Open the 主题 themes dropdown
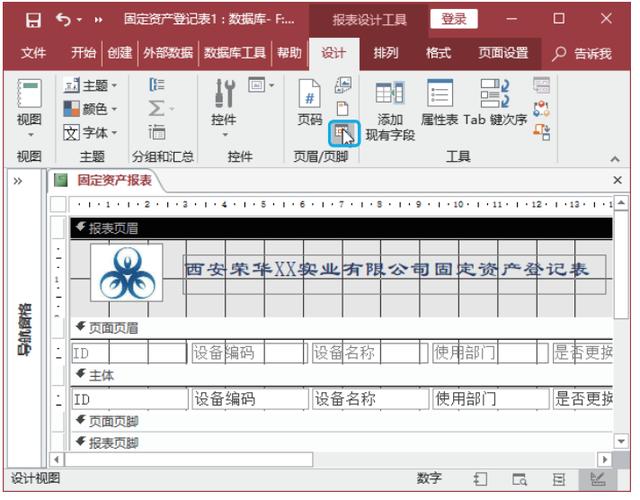640x500 pixels. click(x=91, y=86)
